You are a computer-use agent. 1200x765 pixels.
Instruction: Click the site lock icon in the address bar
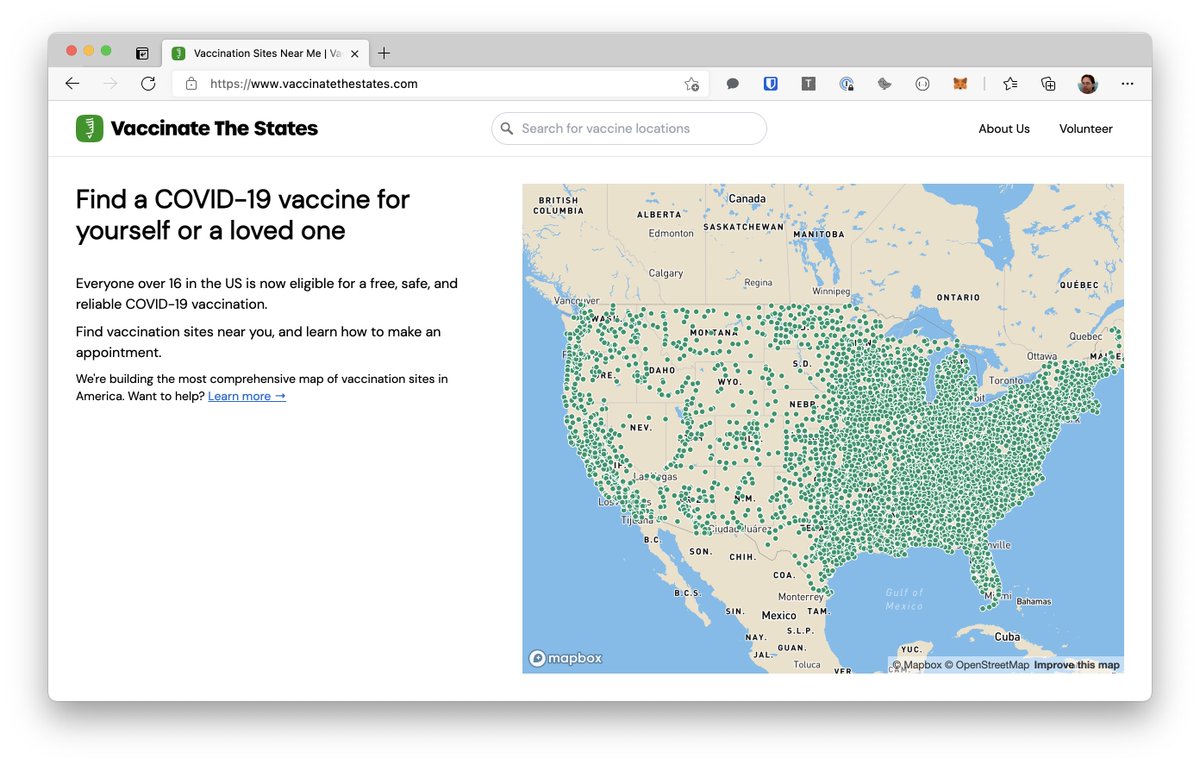pos(191,84)
